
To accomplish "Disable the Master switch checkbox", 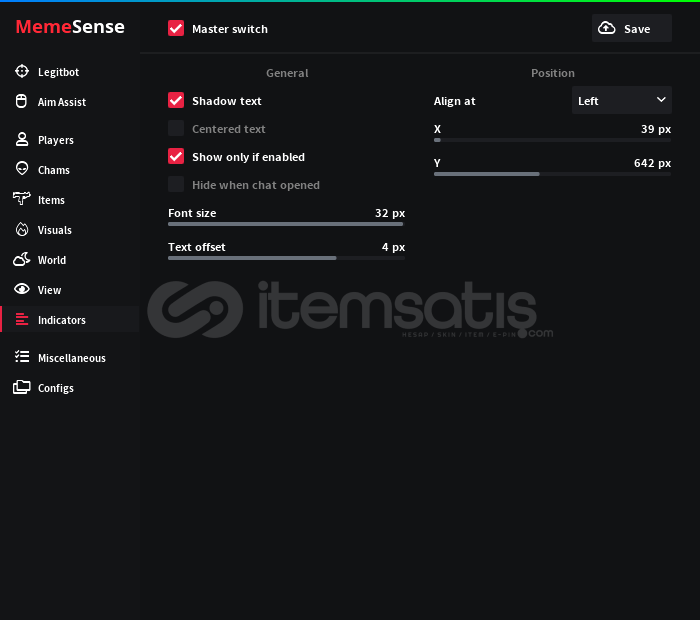I will tap(176, 28).
